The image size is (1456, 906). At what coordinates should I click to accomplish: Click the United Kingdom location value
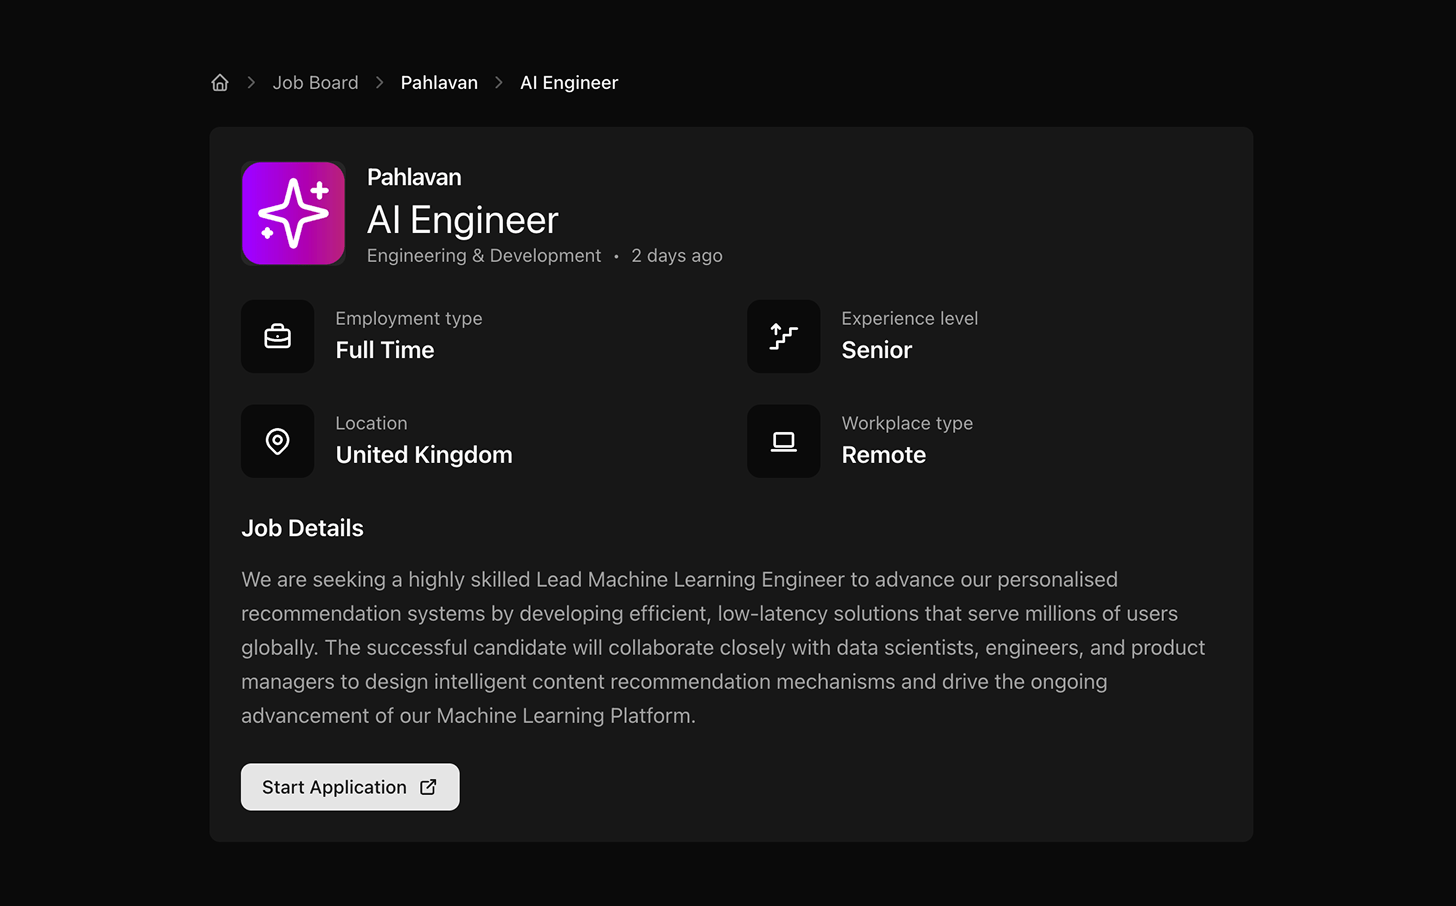tap(424, 455)
